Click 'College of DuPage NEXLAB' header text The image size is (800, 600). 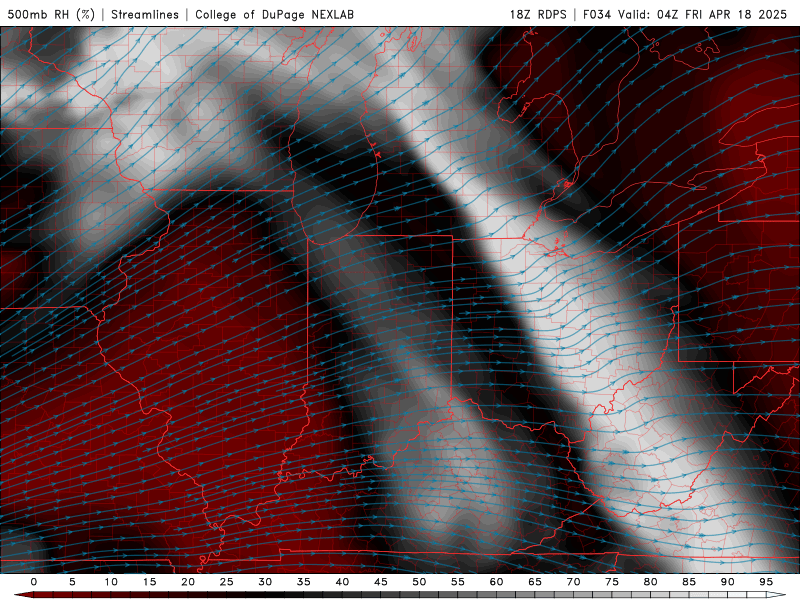tap(274, 14)
